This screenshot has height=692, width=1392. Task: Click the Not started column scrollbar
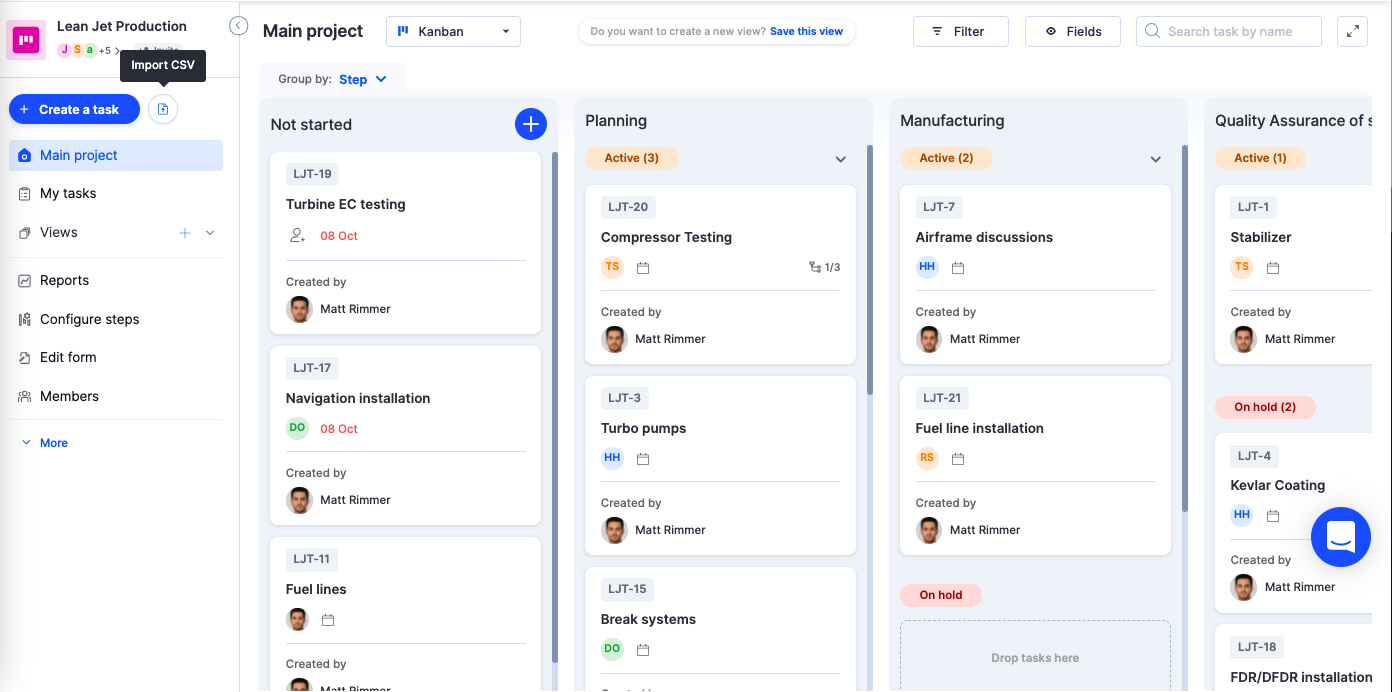click(555, 405)
